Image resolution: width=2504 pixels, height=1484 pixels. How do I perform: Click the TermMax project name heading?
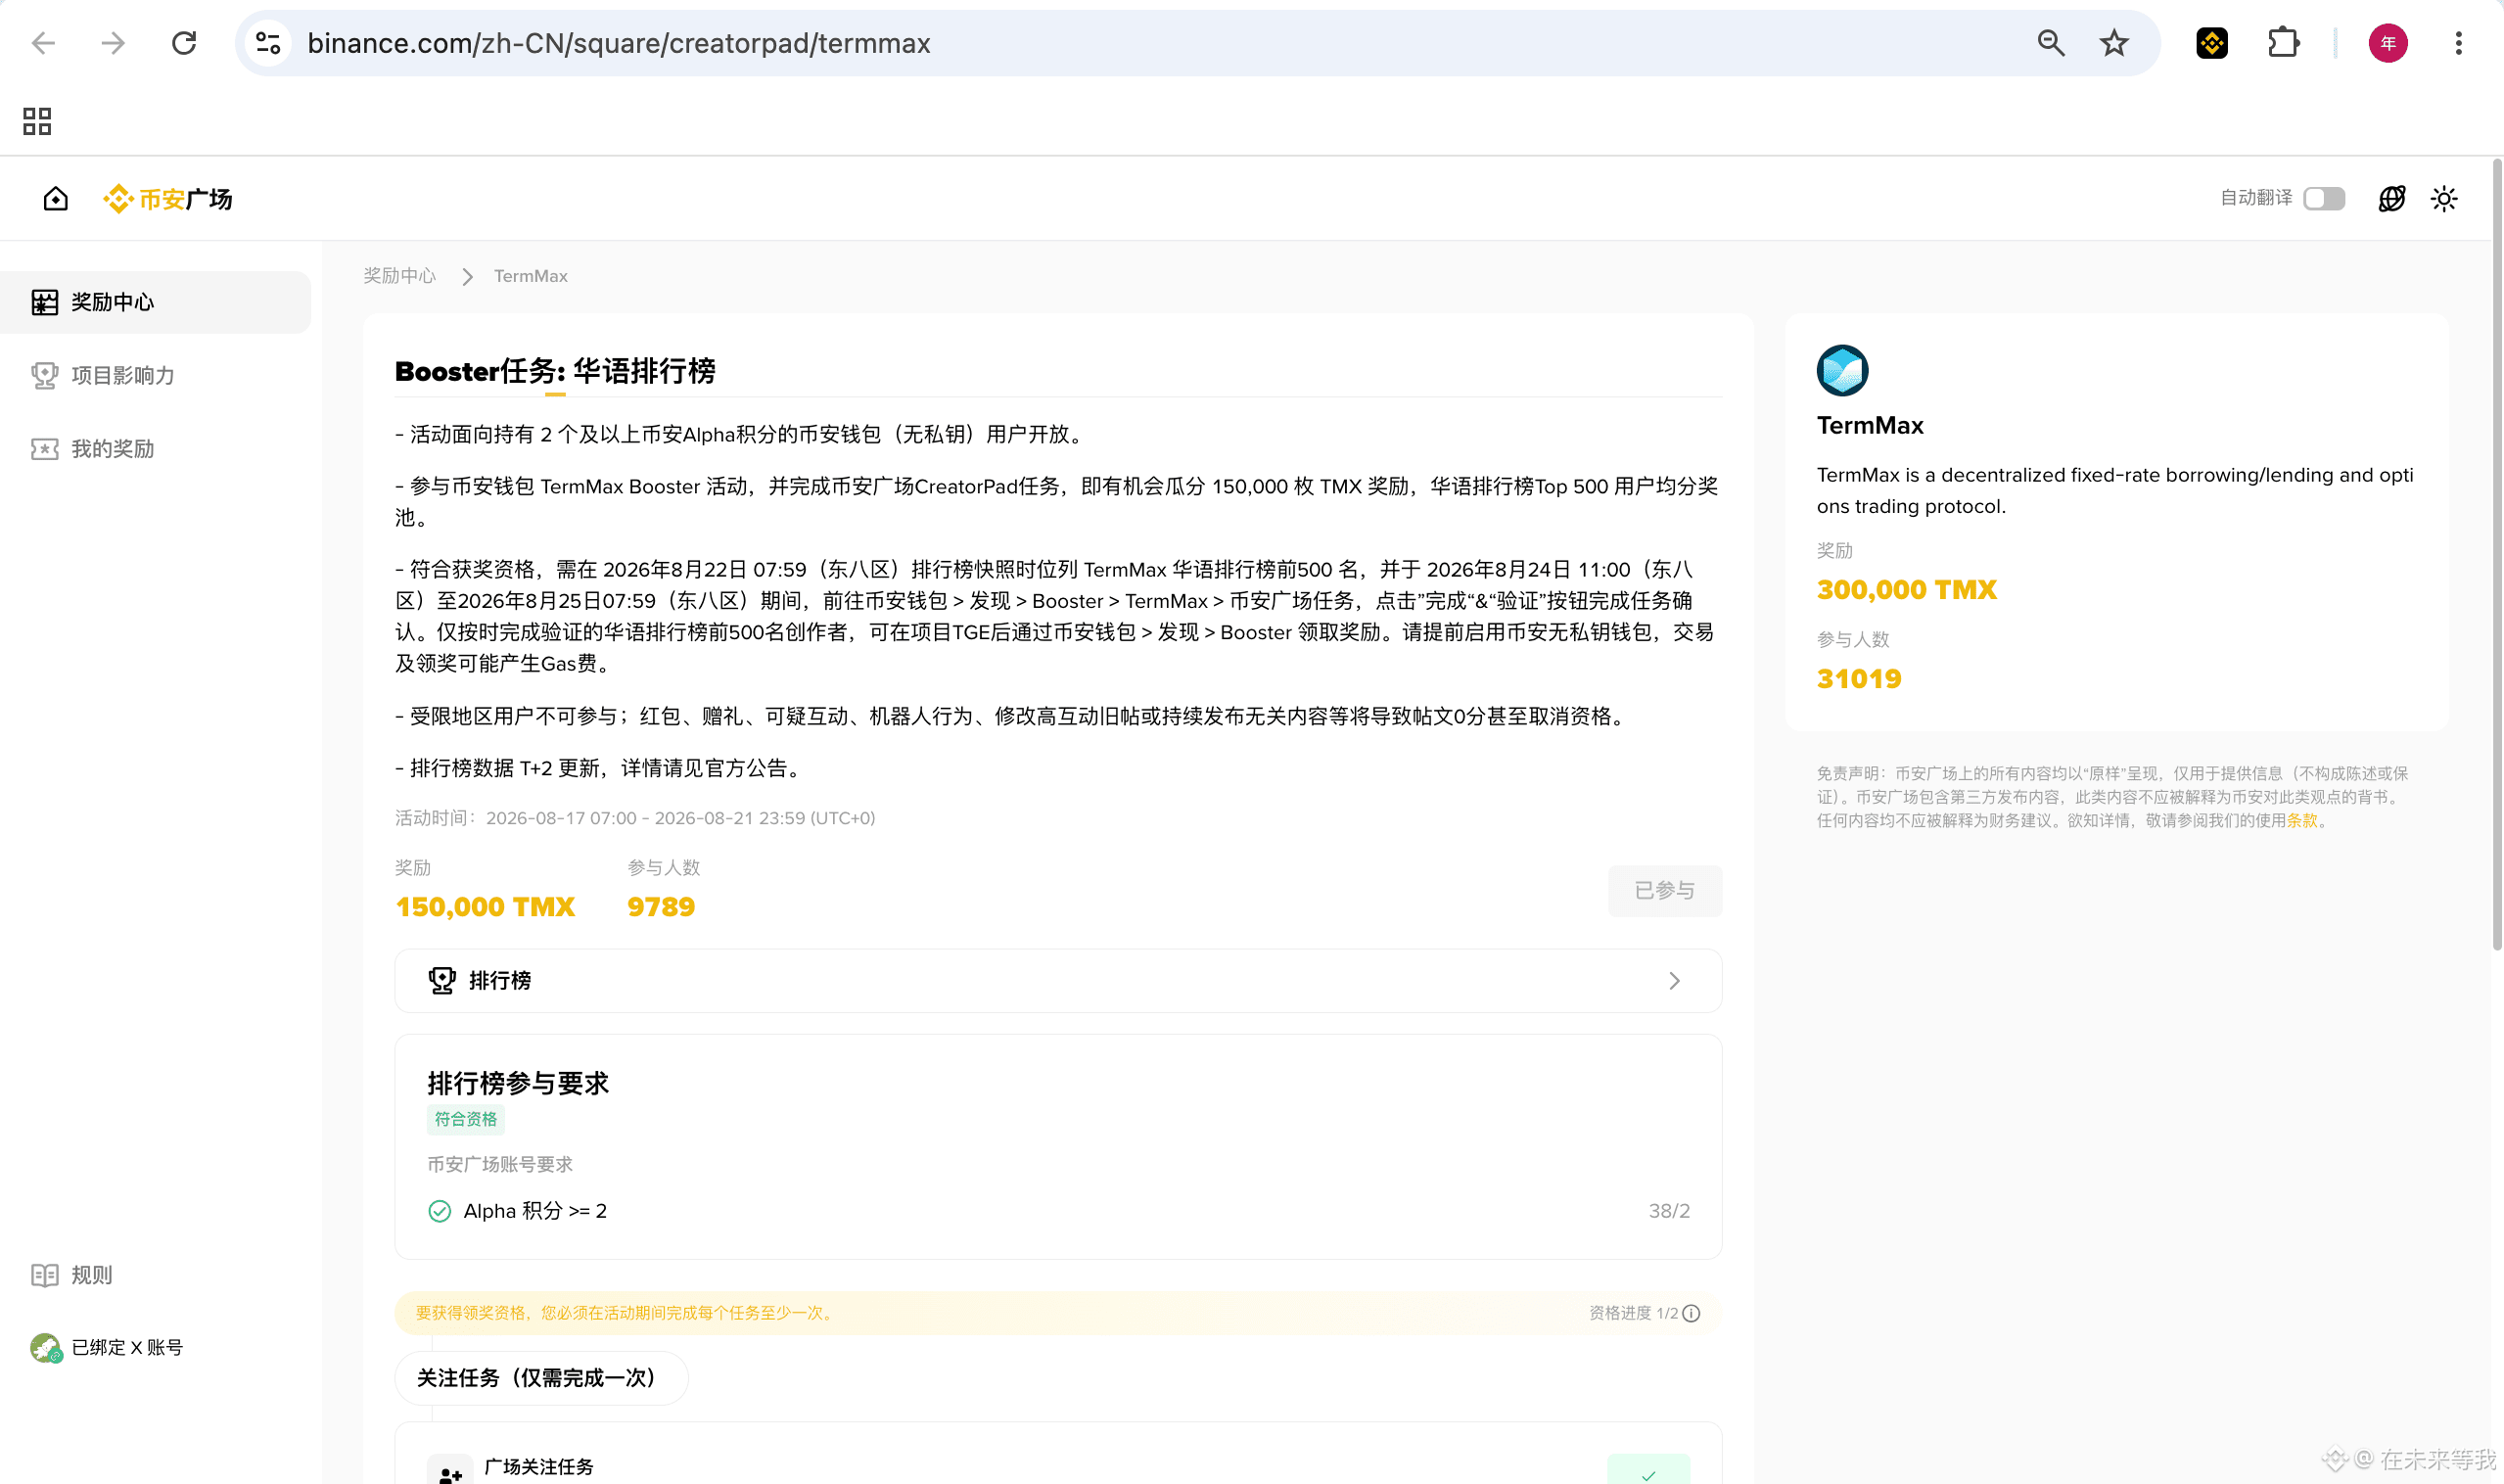1870,426
